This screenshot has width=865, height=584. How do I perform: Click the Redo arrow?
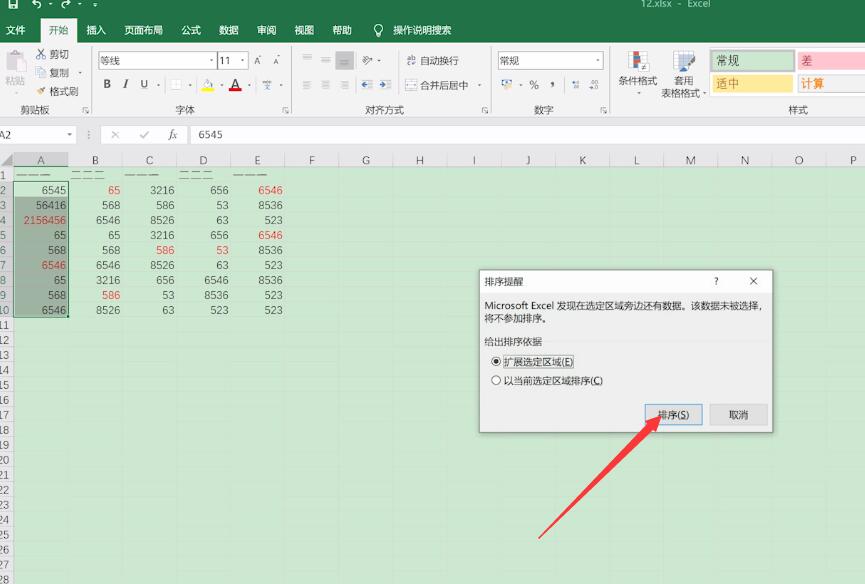66,4
